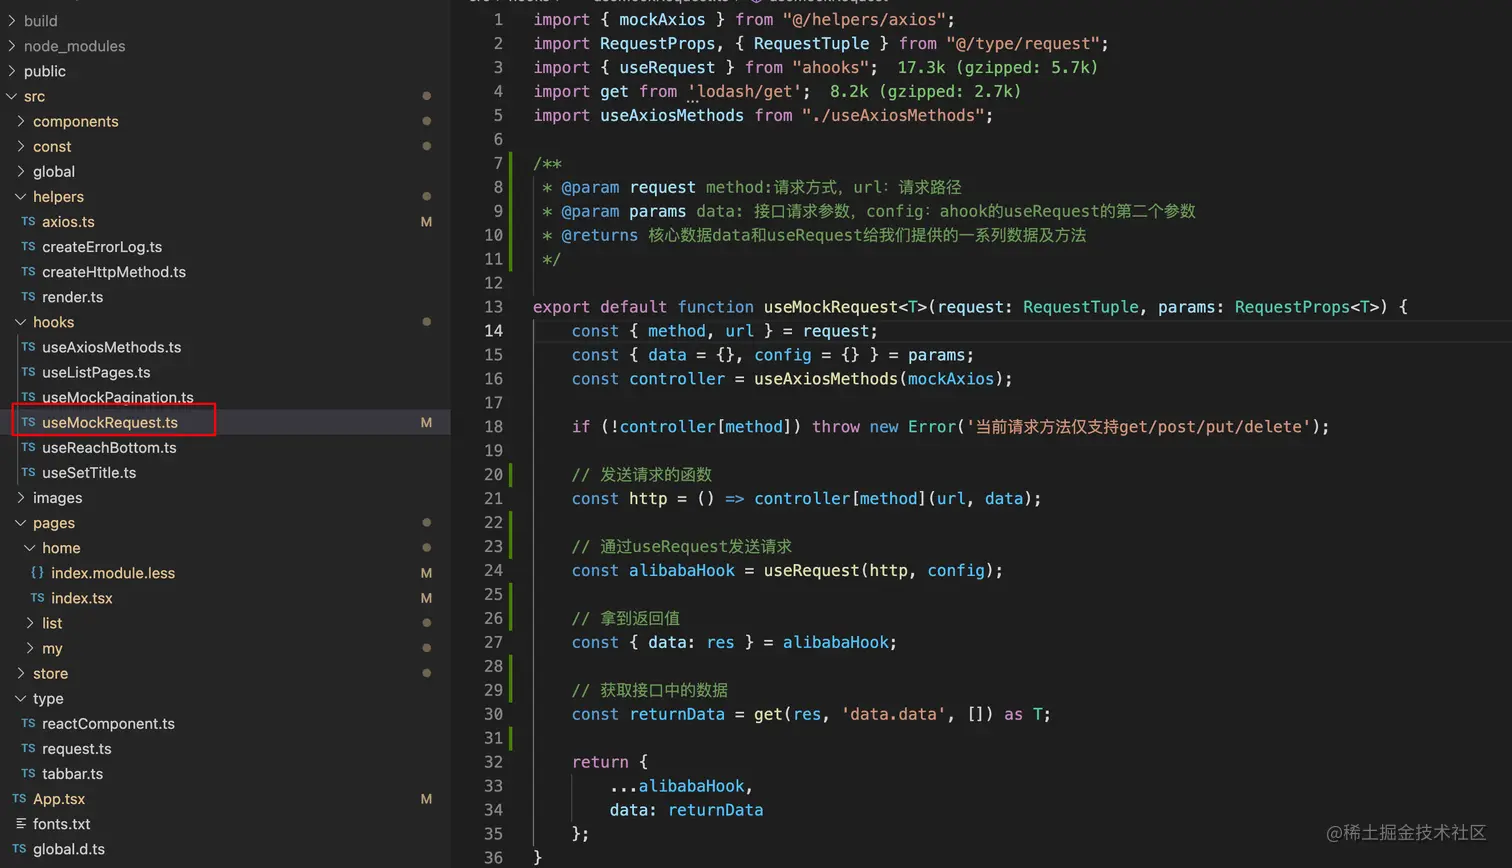Expand the public folder chevron
The height and width of the screenshot is (868, 1512).
11,70
